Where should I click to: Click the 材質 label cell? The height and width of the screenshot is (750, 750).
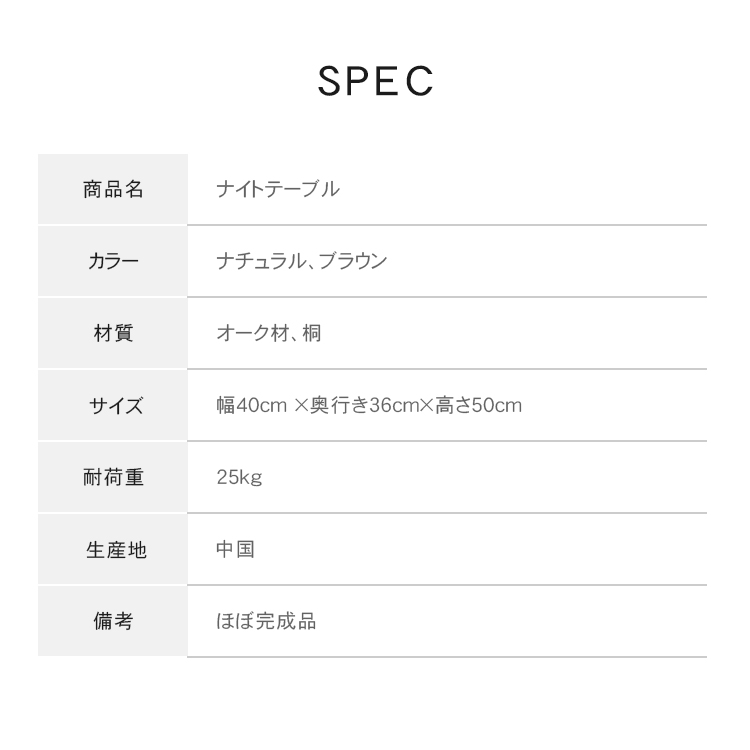[113, 333]
